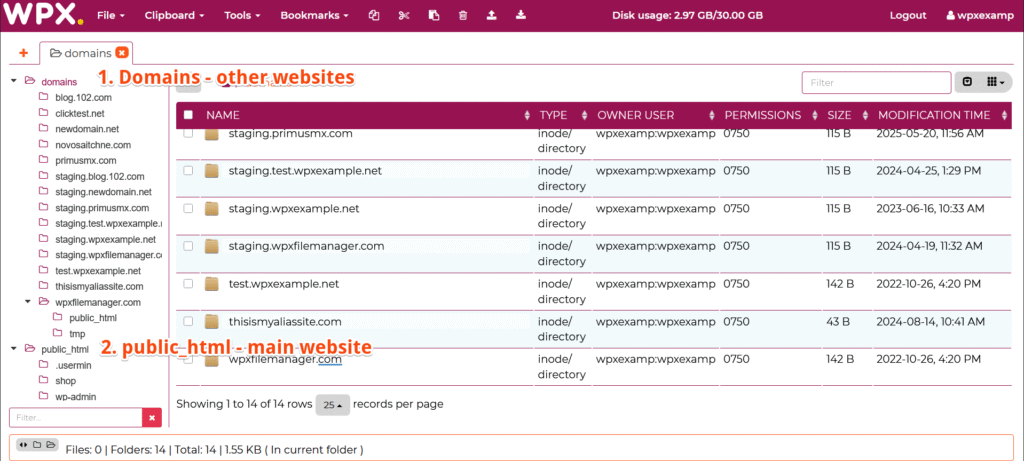
Task: Check the staging.primusmx.com row checkbox
Action: tap(188, 133)
